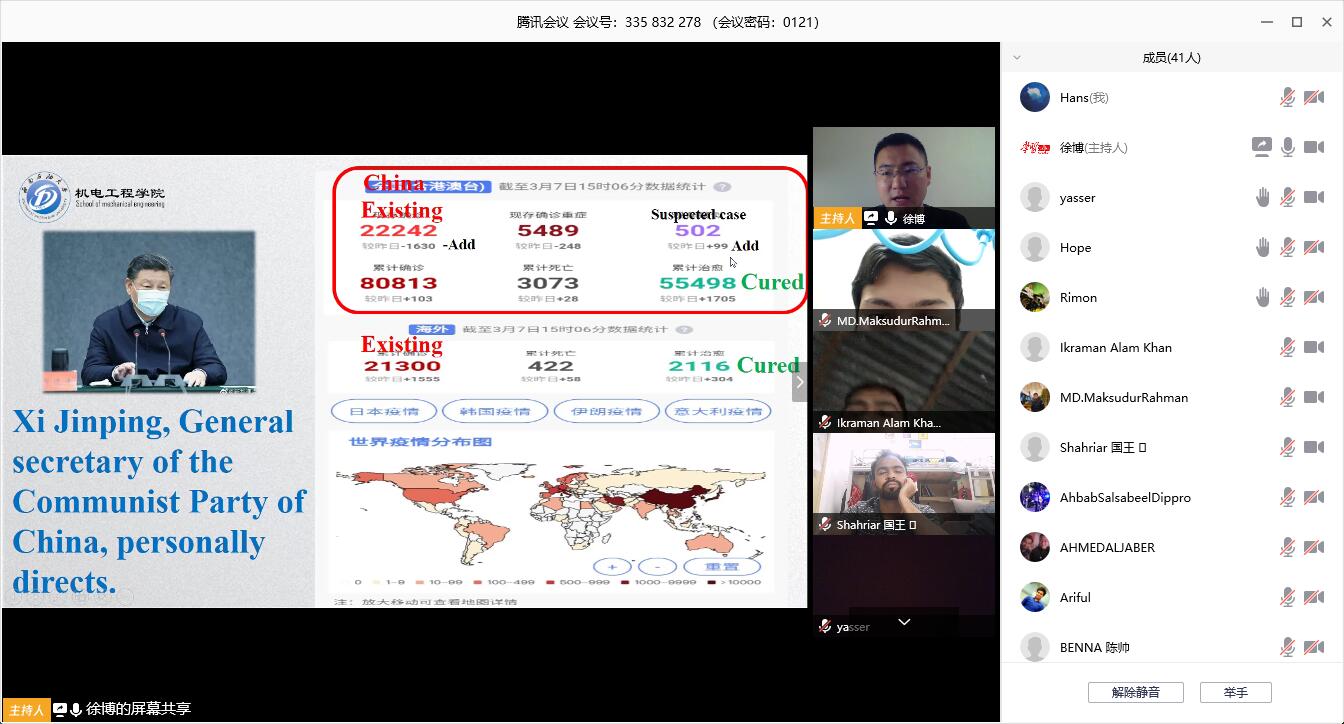Select the 意大利疫情 tab on the slide
This screenshot has height=724, width=1344.
pyautogui.click(x=716, y=411)
